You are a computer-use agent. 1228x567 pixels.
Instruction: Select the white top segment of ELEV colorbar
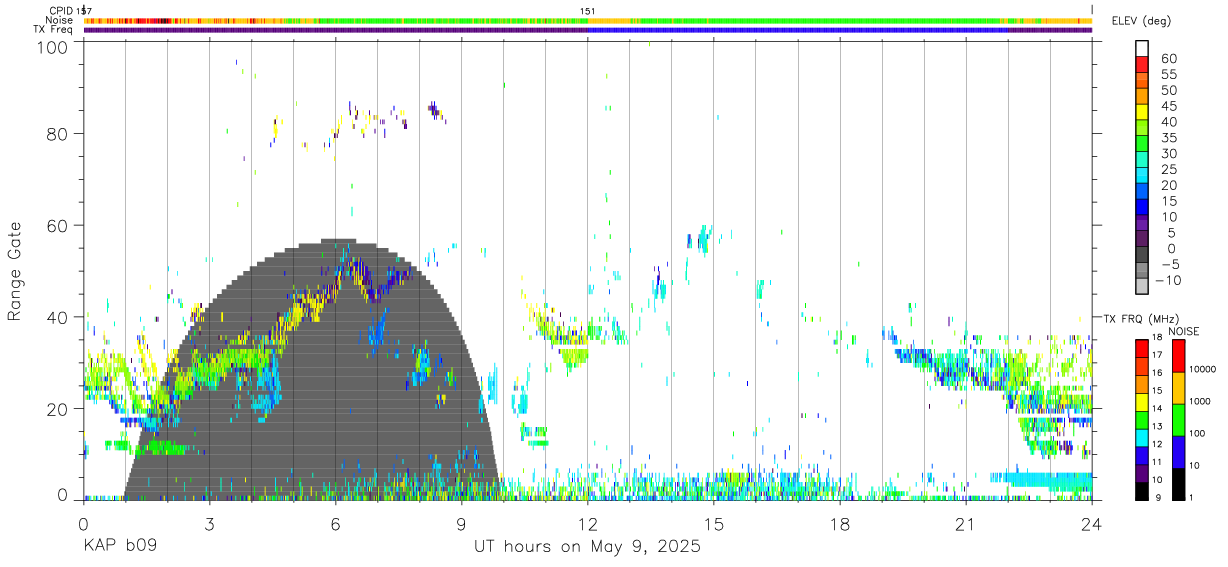[x=1142, y=49]
